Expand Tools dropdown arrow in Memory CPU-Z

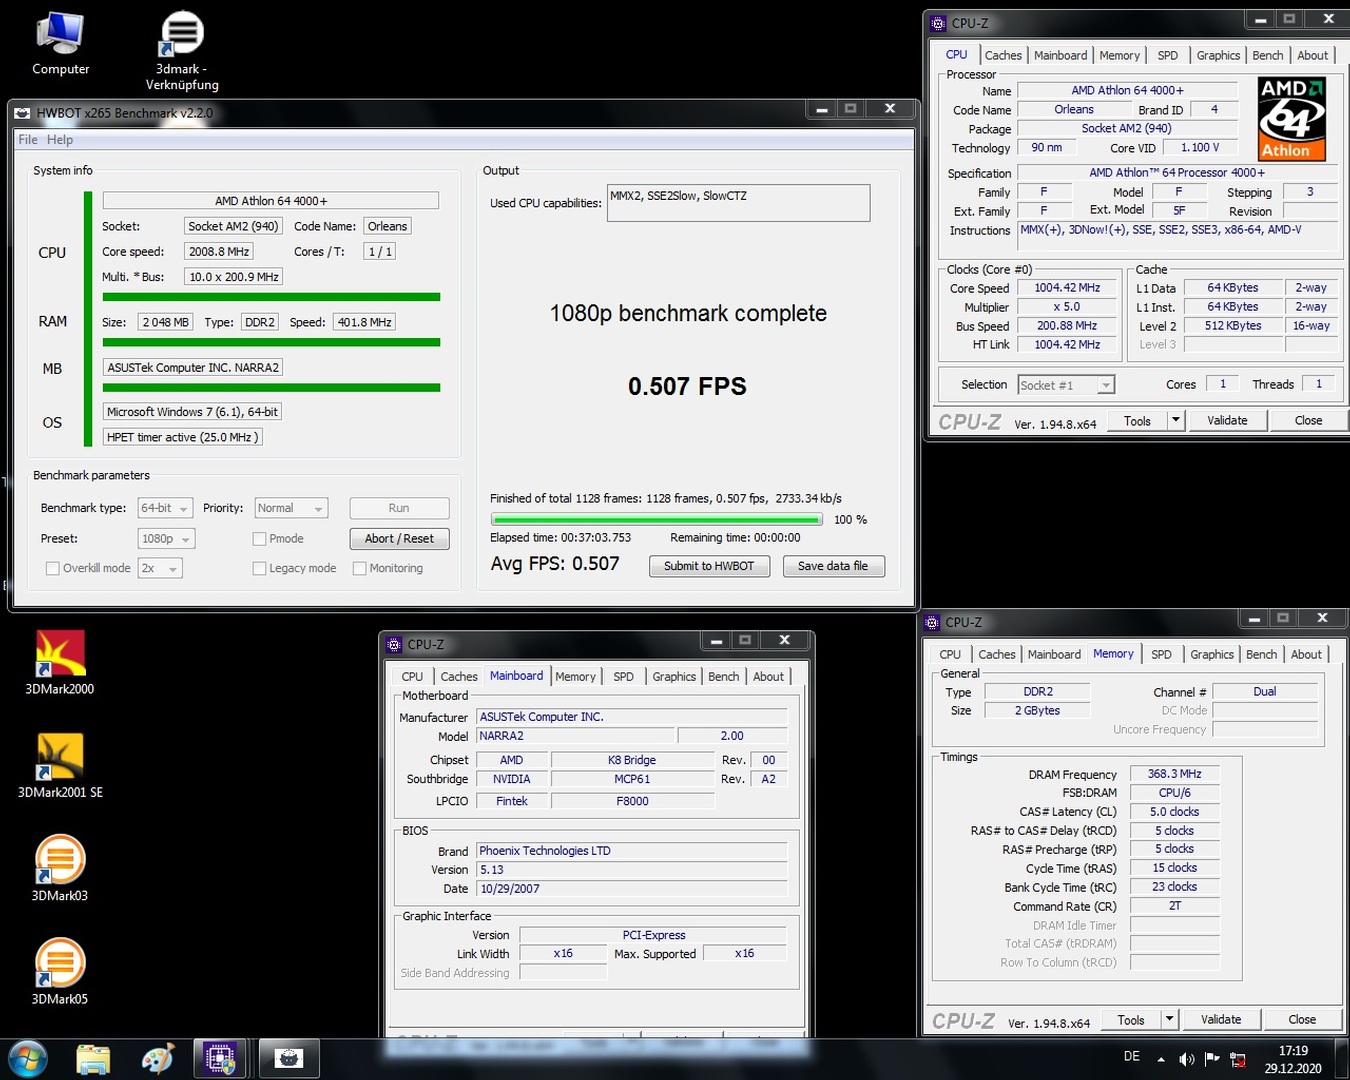coord(1169,1020)
